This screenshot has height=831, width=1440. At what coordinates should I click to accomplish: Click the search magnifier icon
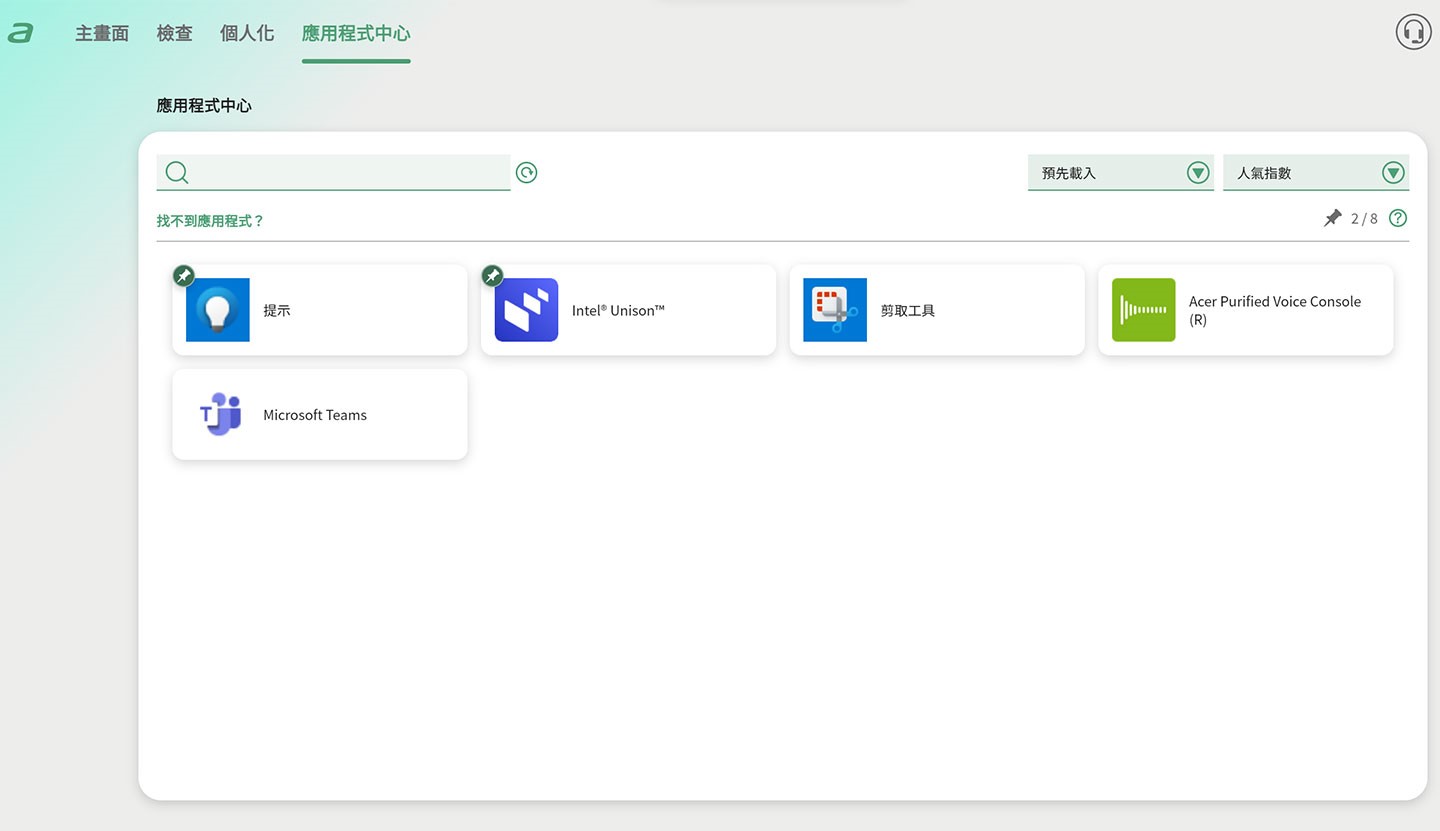coord(177,173)
